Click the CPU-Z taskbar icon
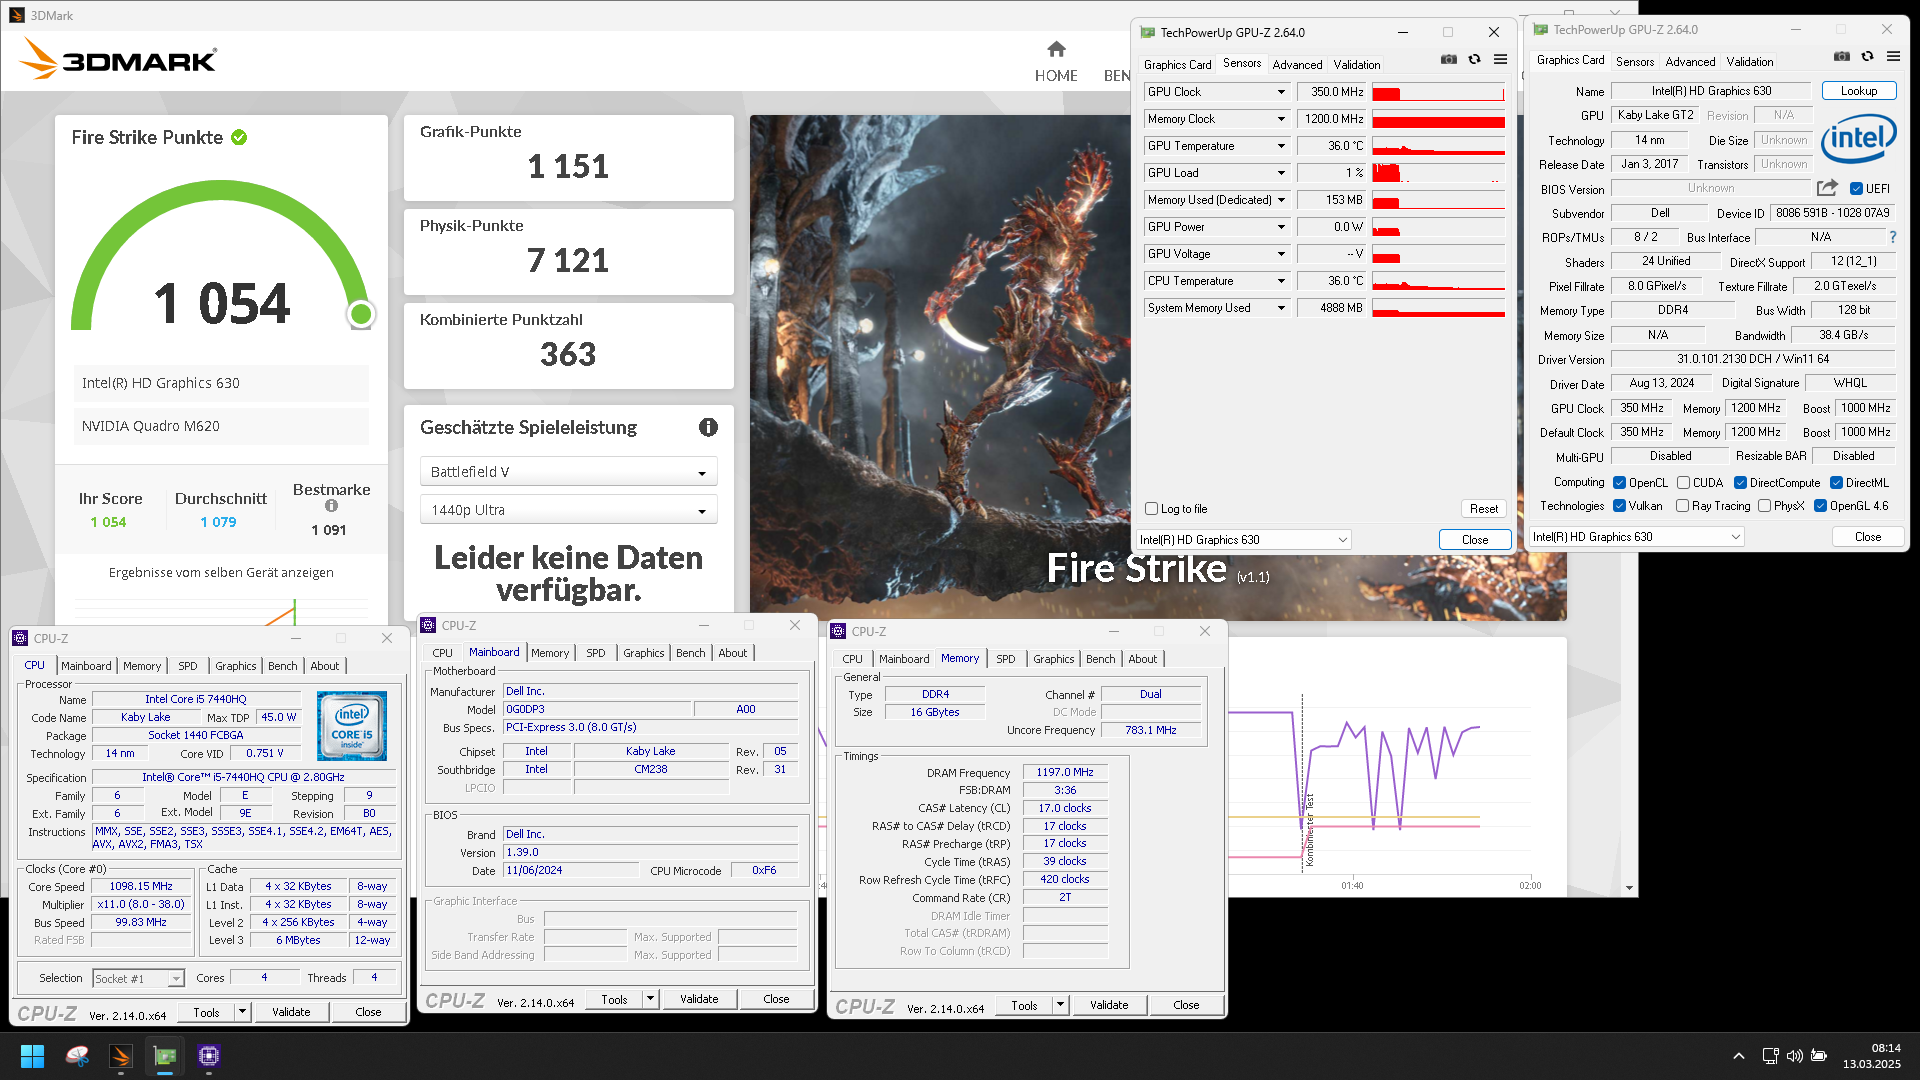 (209, 1056)
